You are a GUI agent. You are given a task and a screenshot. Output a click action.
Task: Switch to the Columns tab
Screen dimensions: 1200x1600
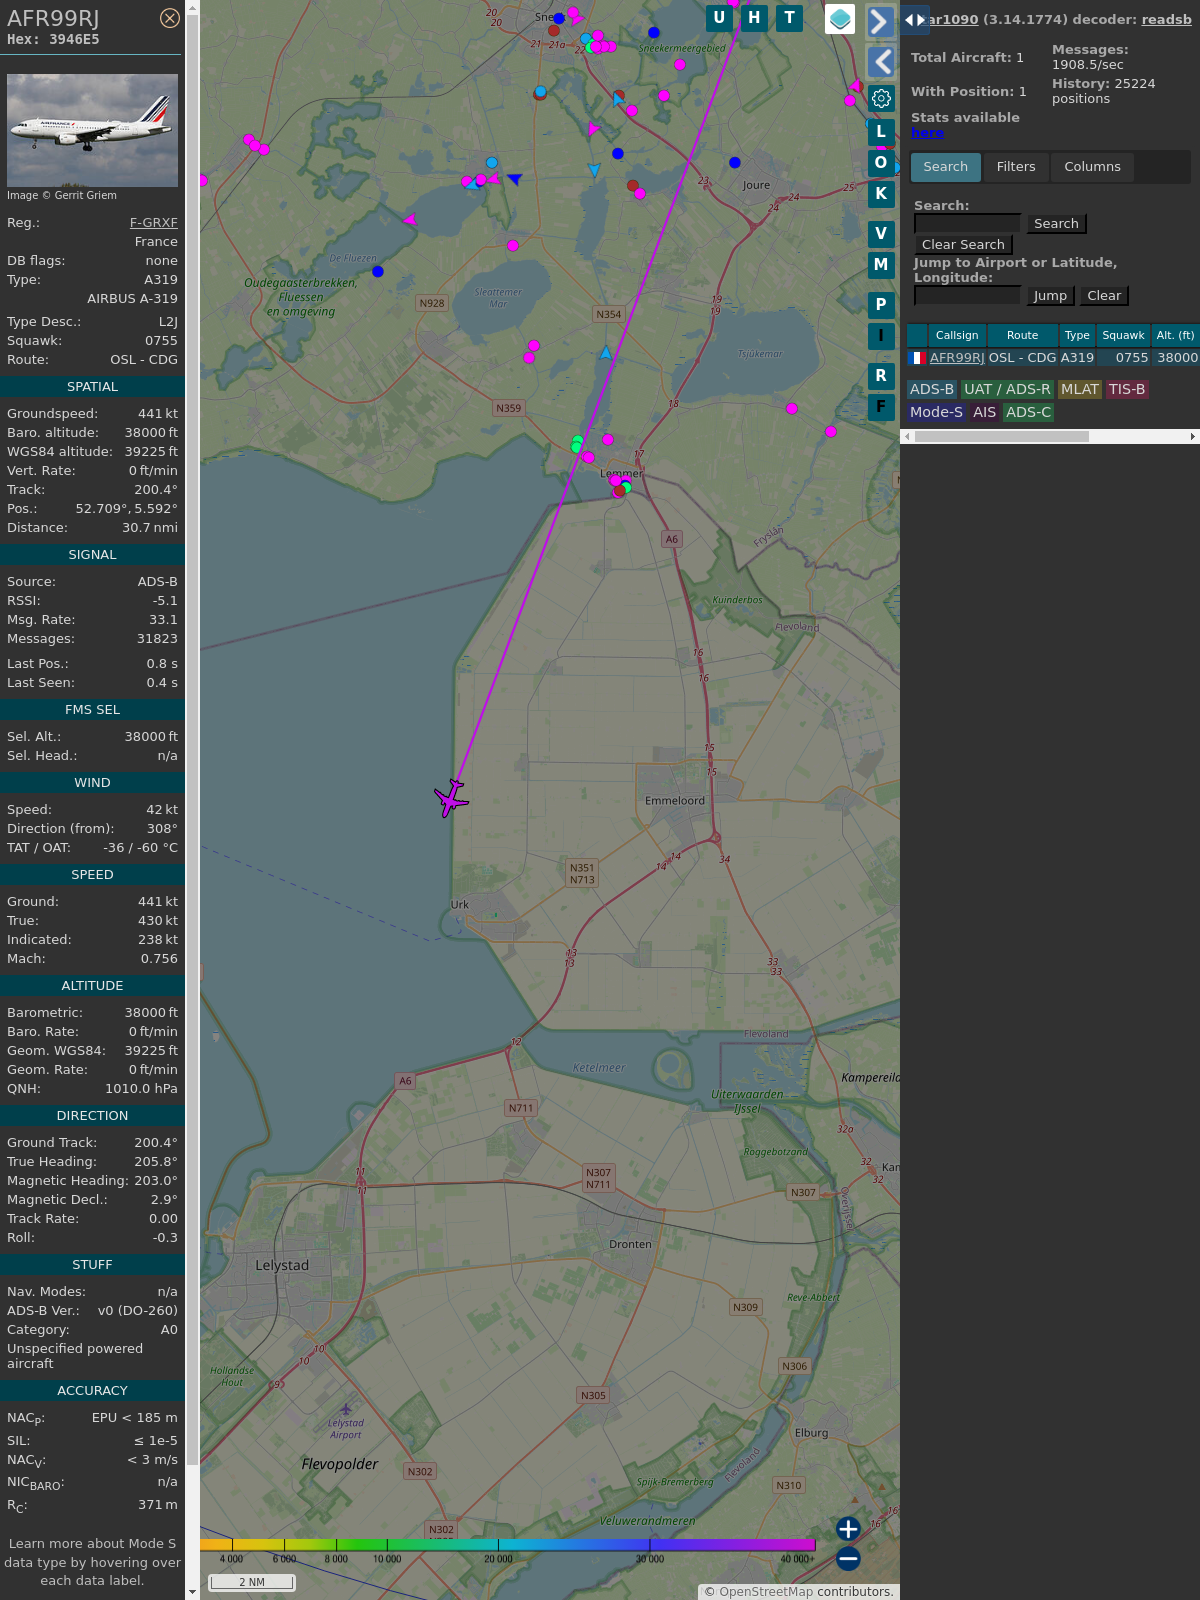point(1092,167)
